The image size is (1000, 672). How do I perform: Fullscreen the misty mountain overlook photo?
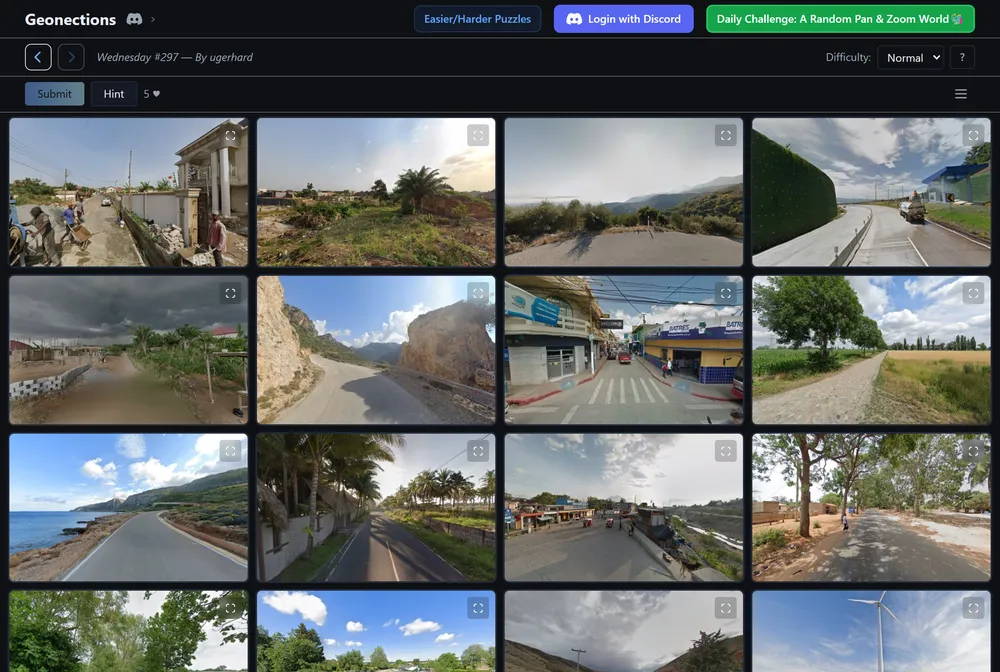coord(725,135)
